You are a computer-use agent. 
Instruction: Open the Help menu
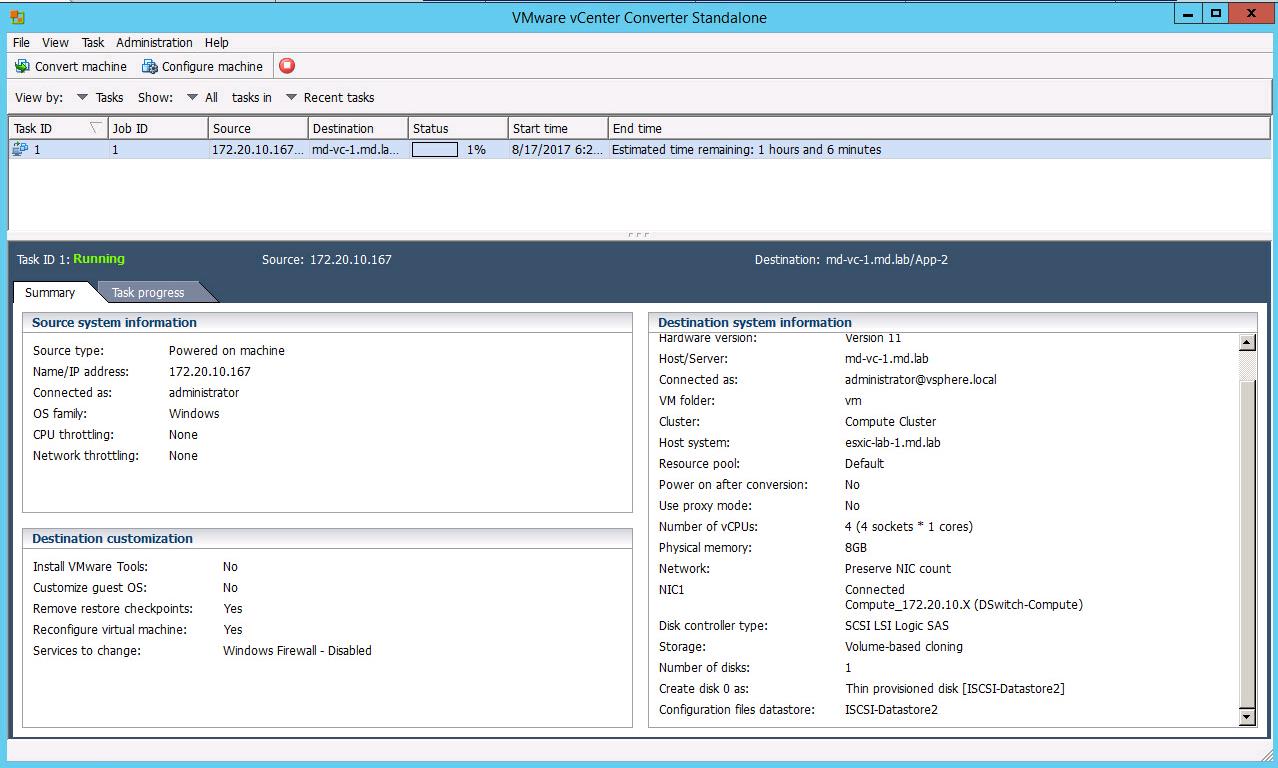(x=216, y=42)
